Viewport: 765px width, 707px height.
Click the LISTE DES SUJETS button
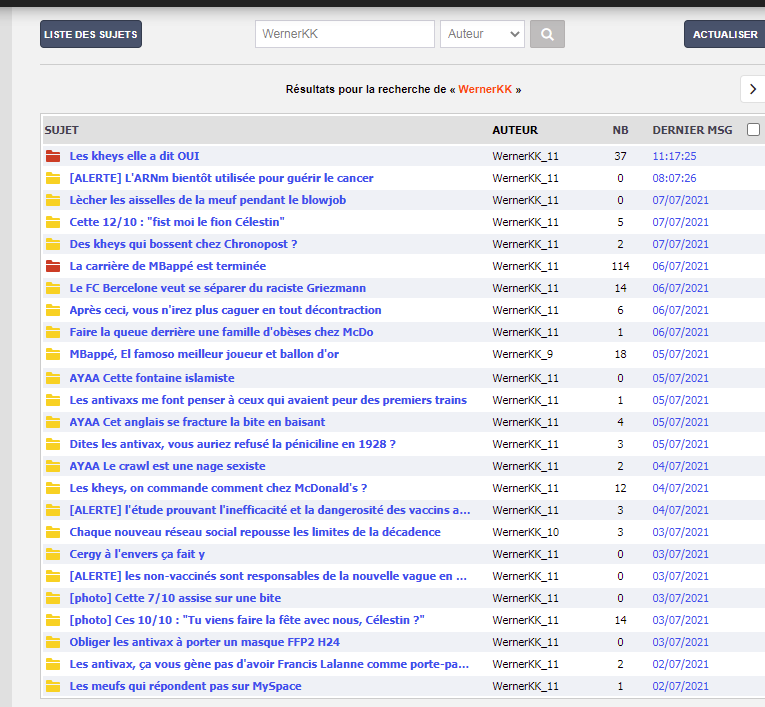point(91,34)
